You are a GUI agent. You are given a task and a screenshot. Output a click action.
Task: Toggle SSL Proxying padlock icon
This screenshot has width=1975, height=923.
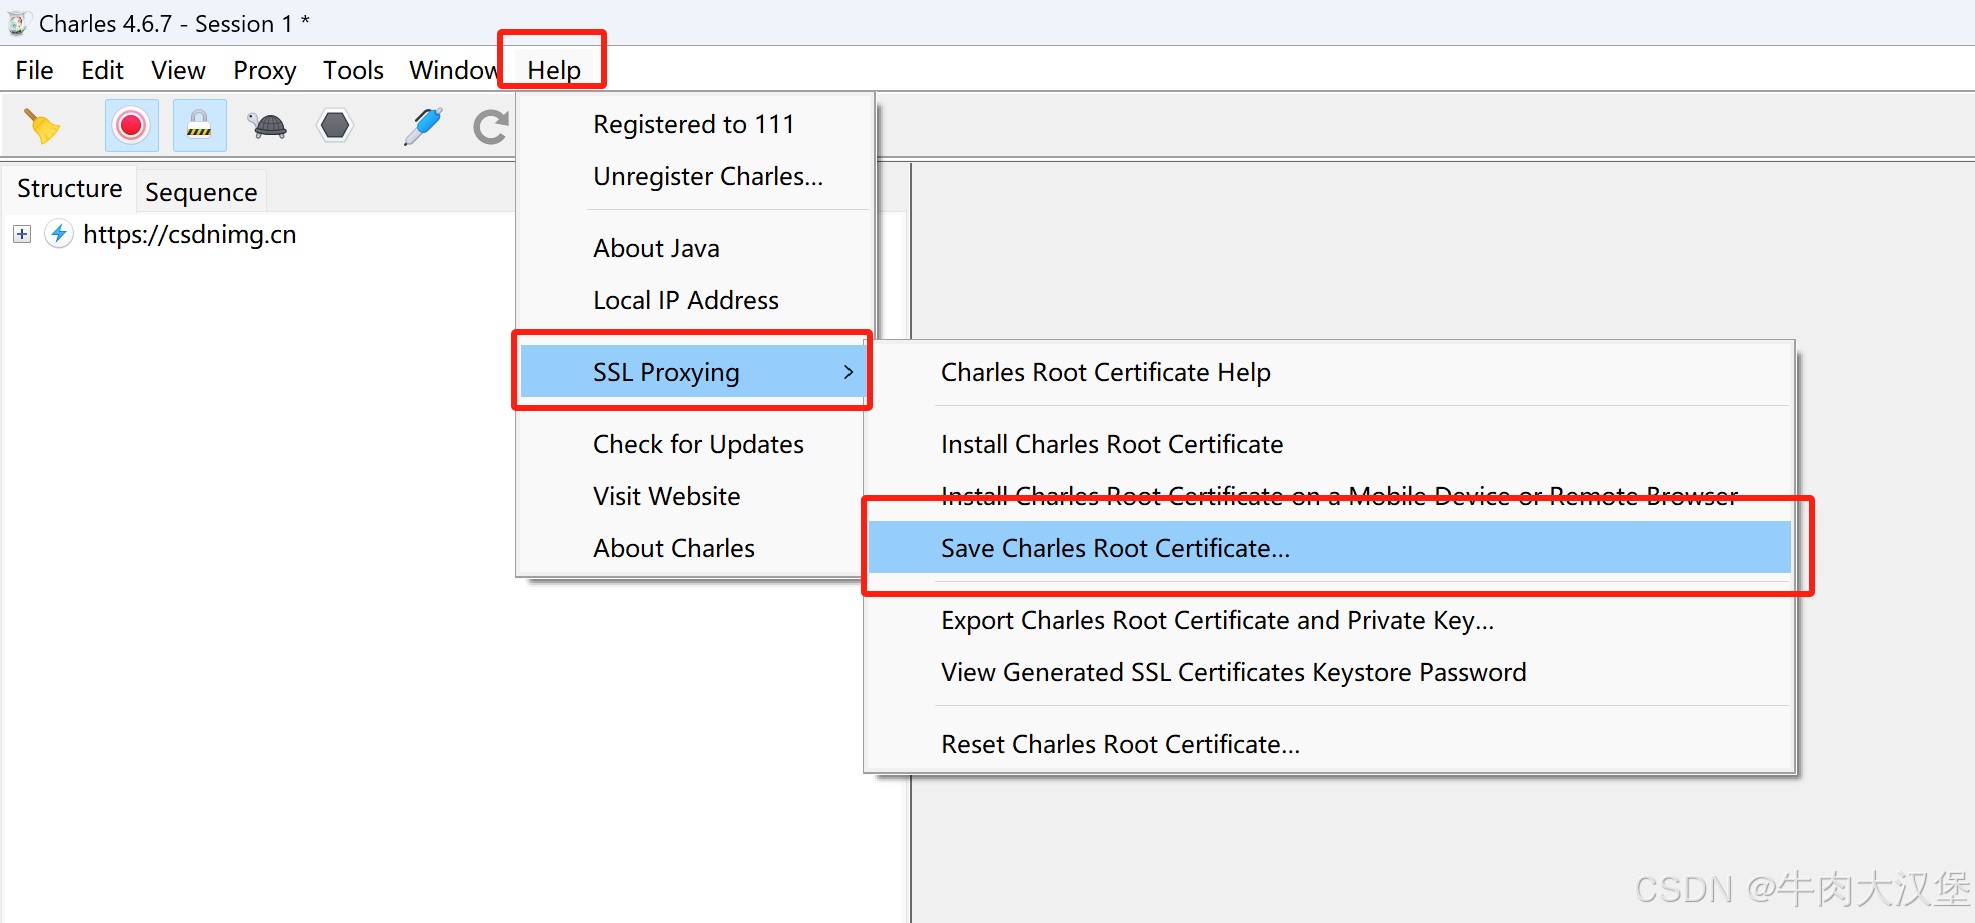click(x=199, y=125)
